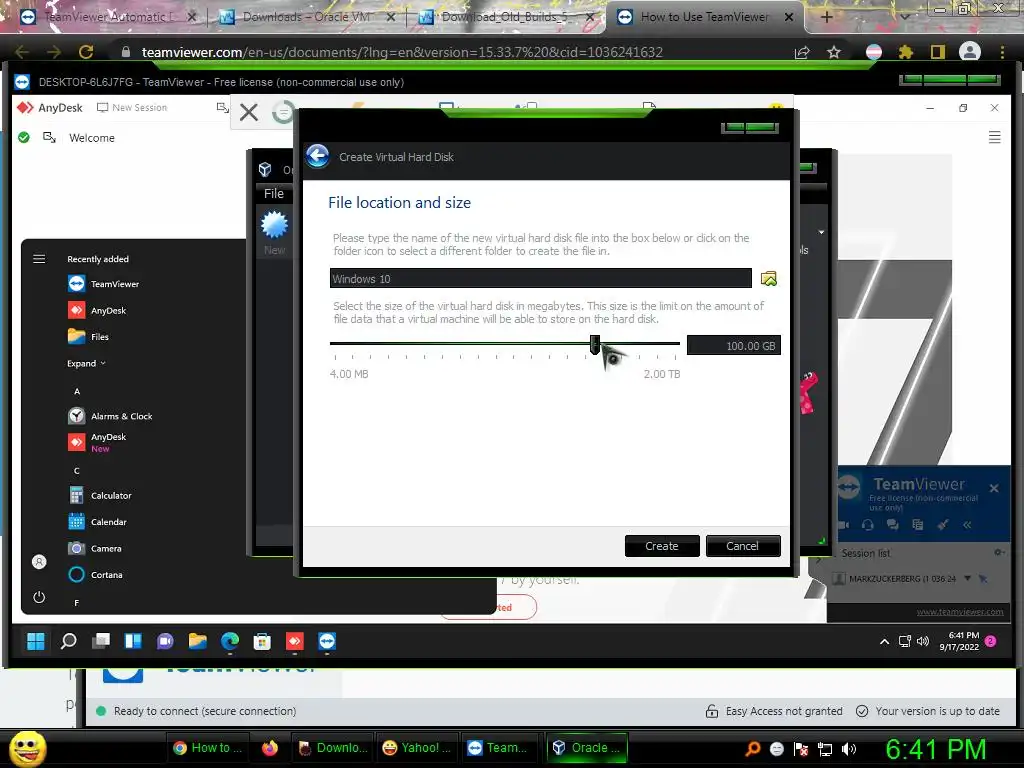Open Alarms & Clock app

(110, 416)
